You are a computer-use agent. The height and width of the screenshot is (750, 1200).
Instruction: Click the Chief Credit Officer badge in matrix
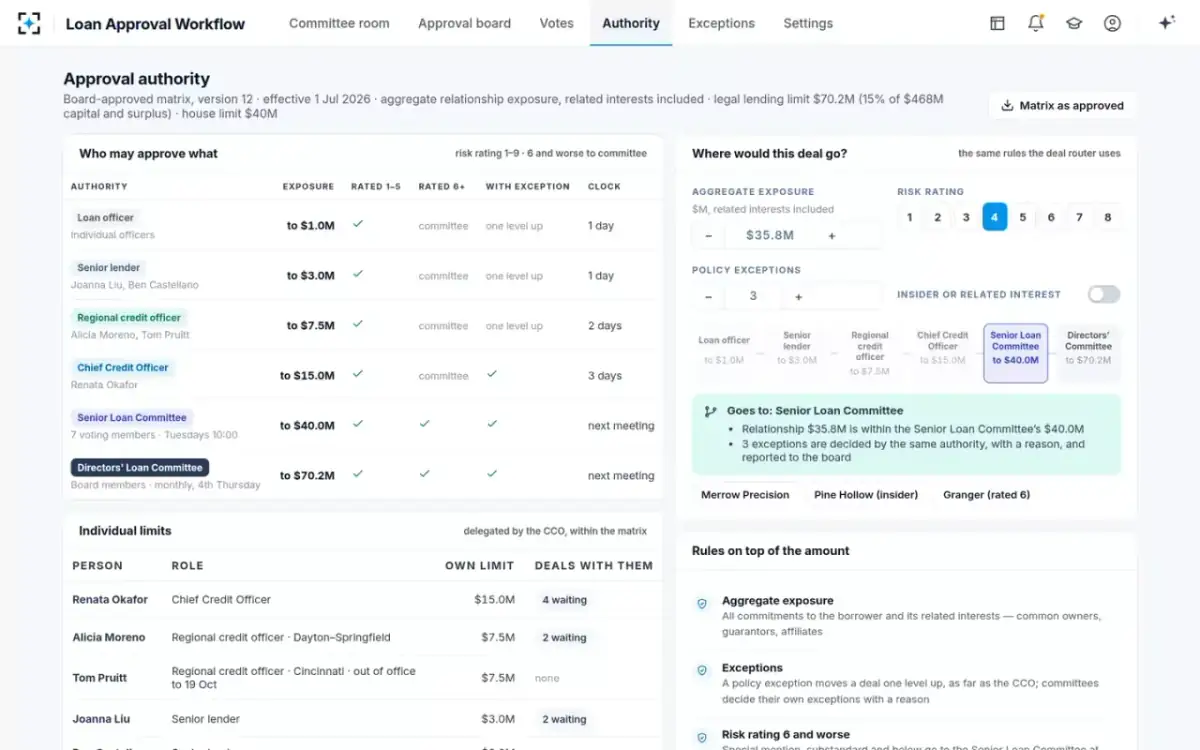click(x=123, y=368)
